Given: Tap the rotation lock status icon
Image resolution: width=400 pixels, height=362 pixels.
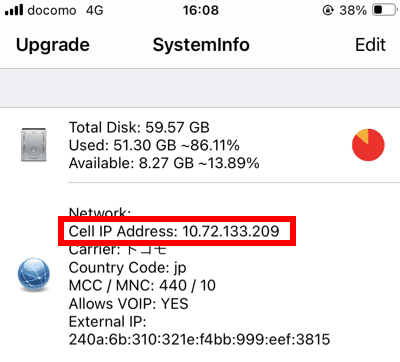Looking at the screenshot, I should coord(328,10).
